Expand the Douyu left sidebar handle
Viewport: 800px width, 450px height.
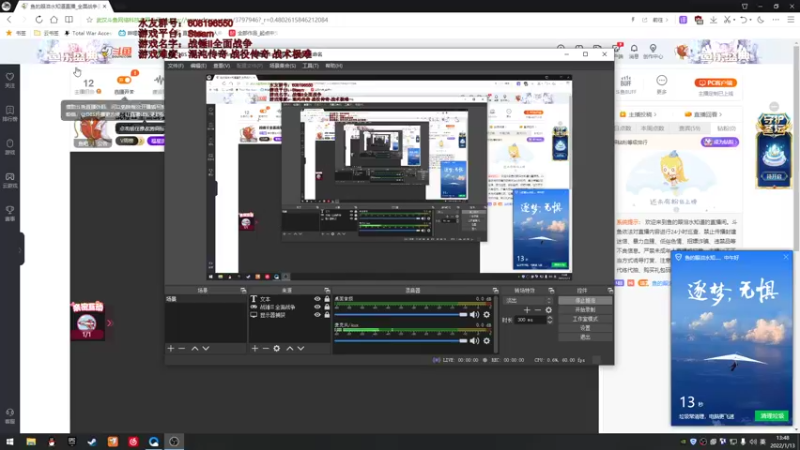20,248
